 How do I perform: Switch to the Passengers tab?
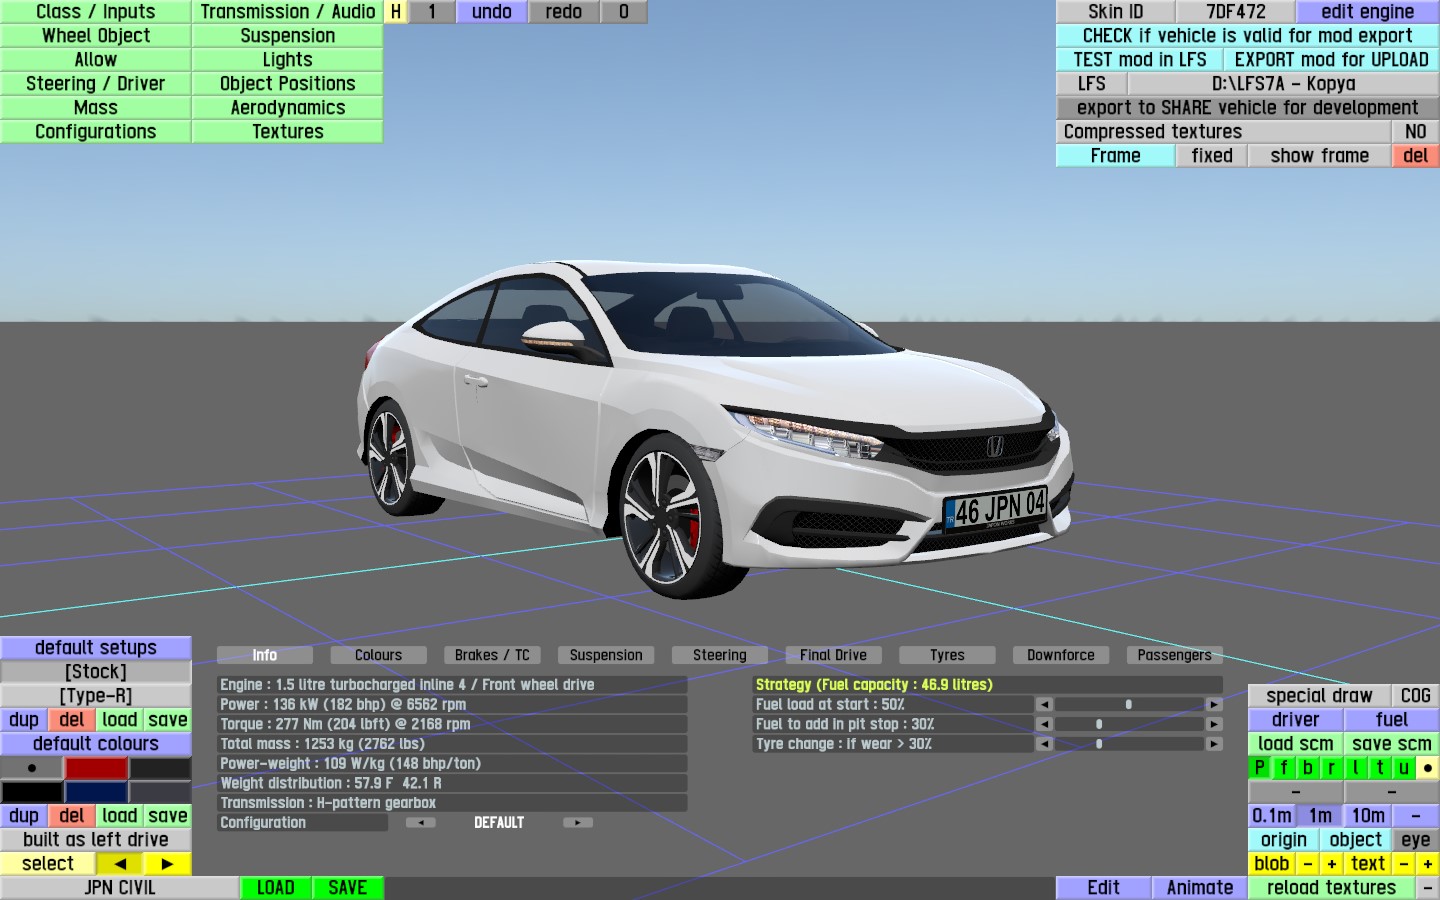[x=1174, y=655]
